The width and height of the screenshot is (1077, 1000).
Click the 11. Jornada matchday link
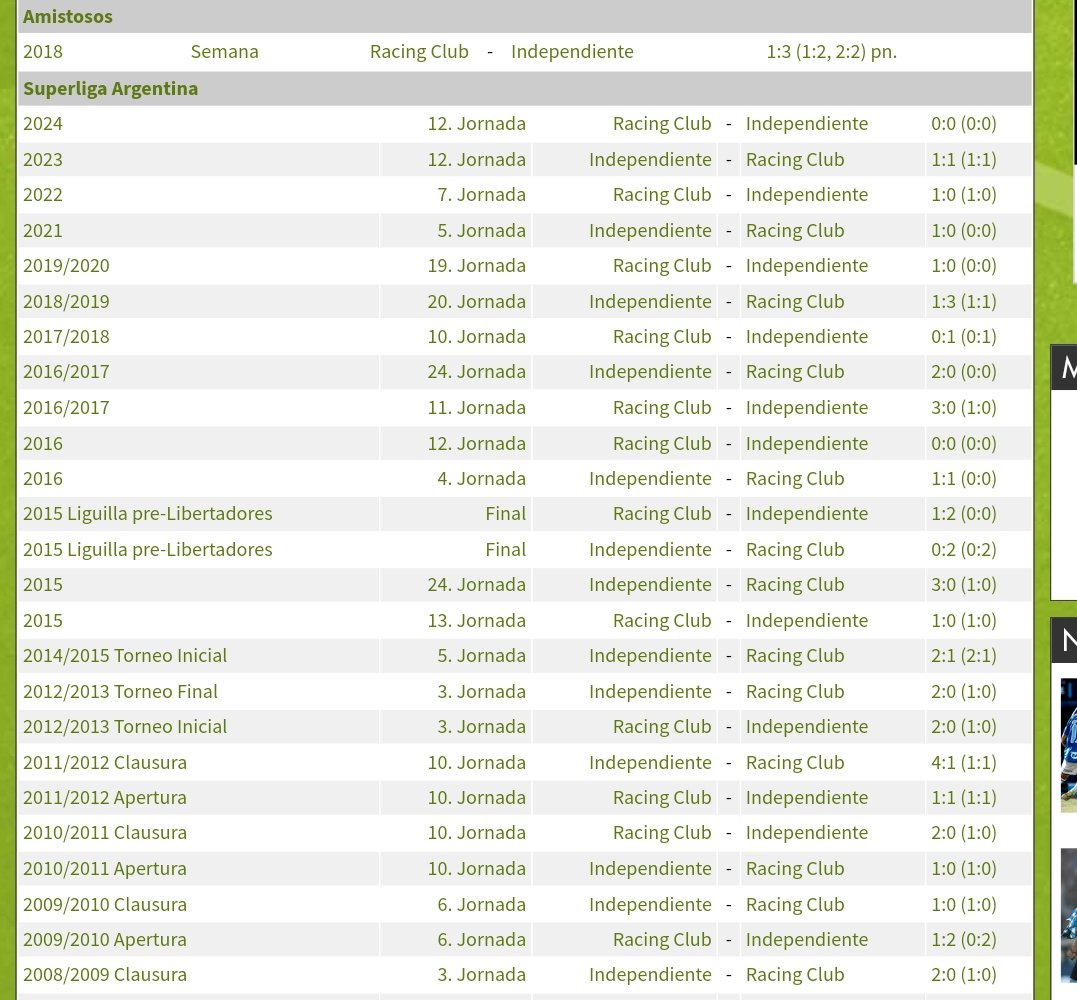pyautogui.click(x=477, y=407)
